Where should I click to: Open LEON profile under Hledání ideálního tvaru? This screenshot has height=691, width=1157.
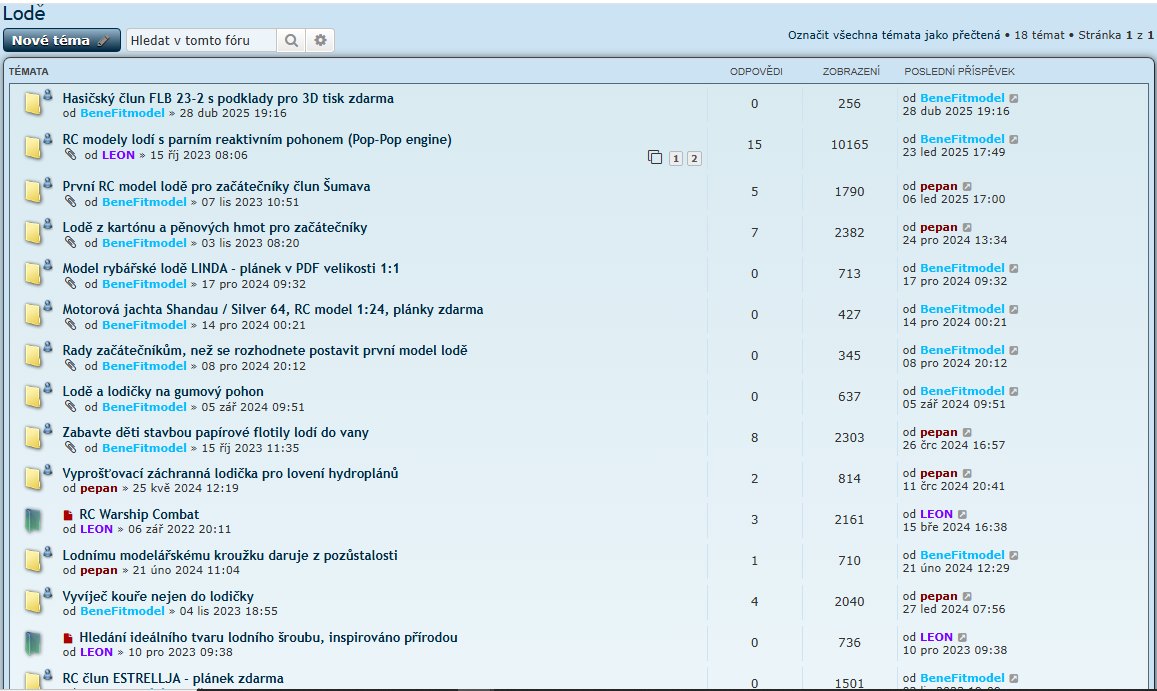(96, 652)
